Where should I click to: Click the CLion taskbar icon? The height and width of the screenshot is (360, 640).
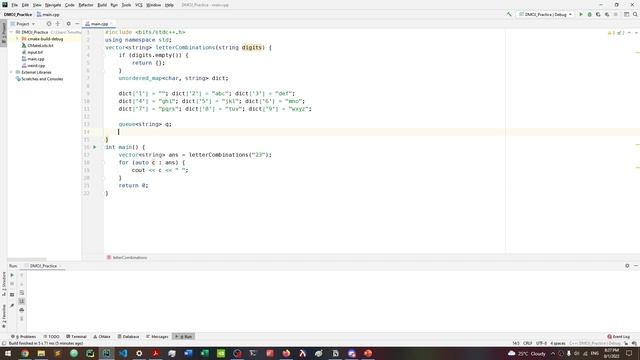[106, 353]
